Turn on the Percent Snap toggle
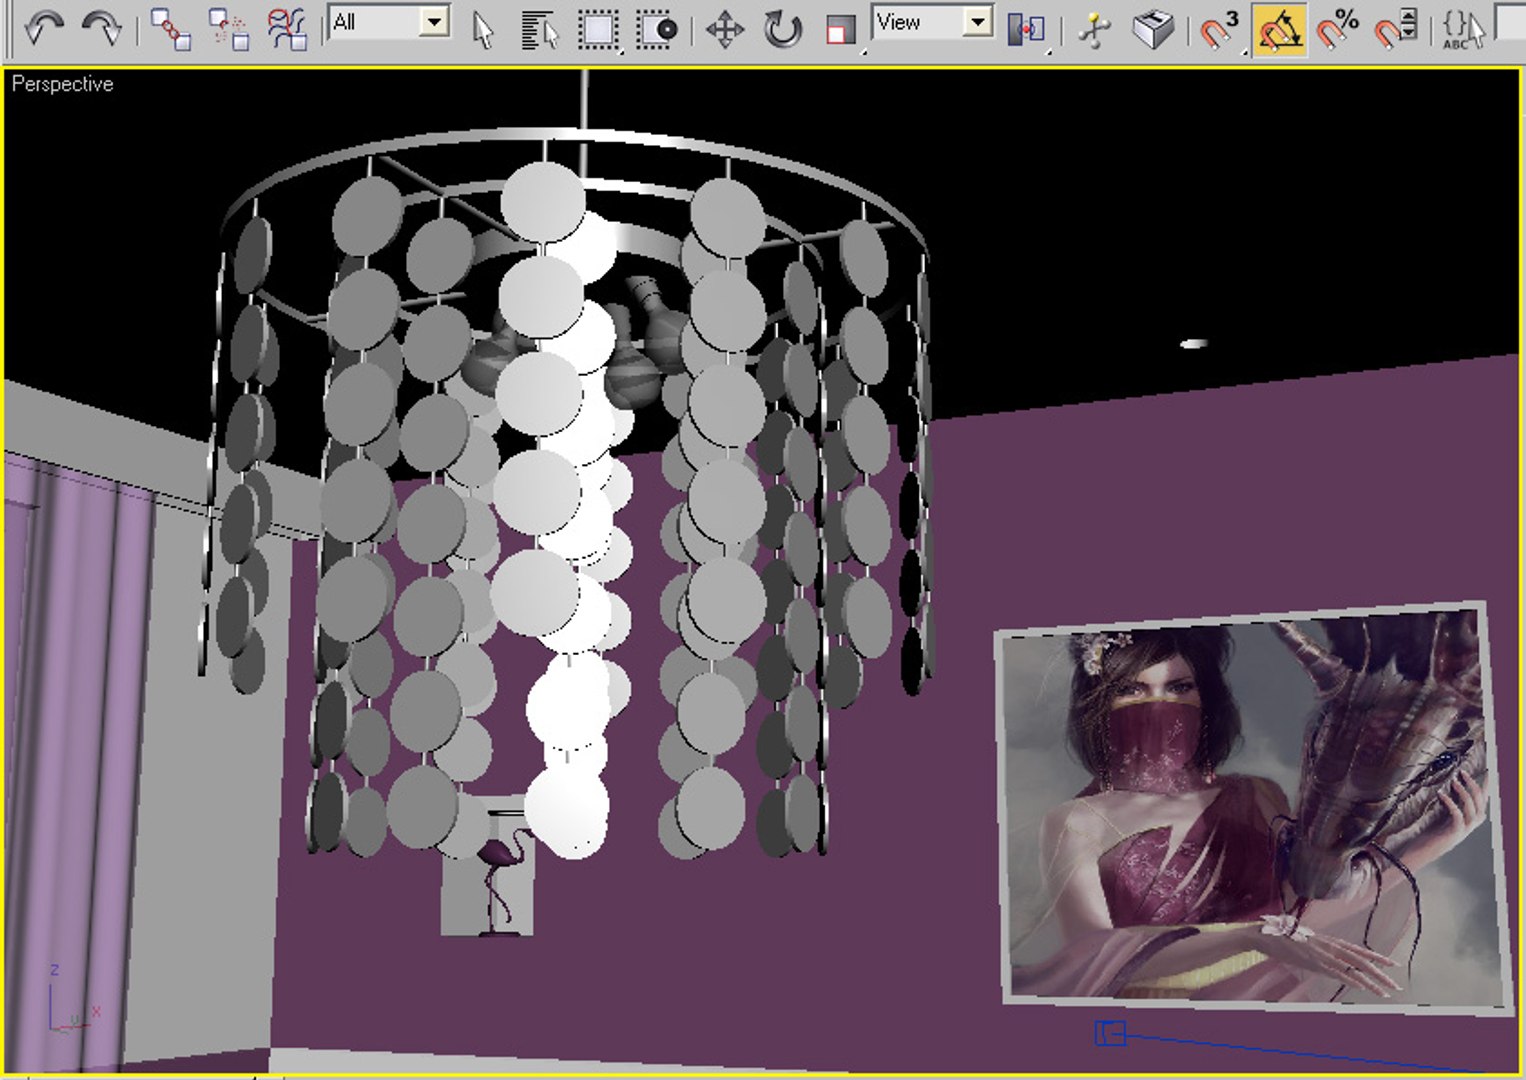This screenshot has width=1526, height=1080. click(1337, 28)
